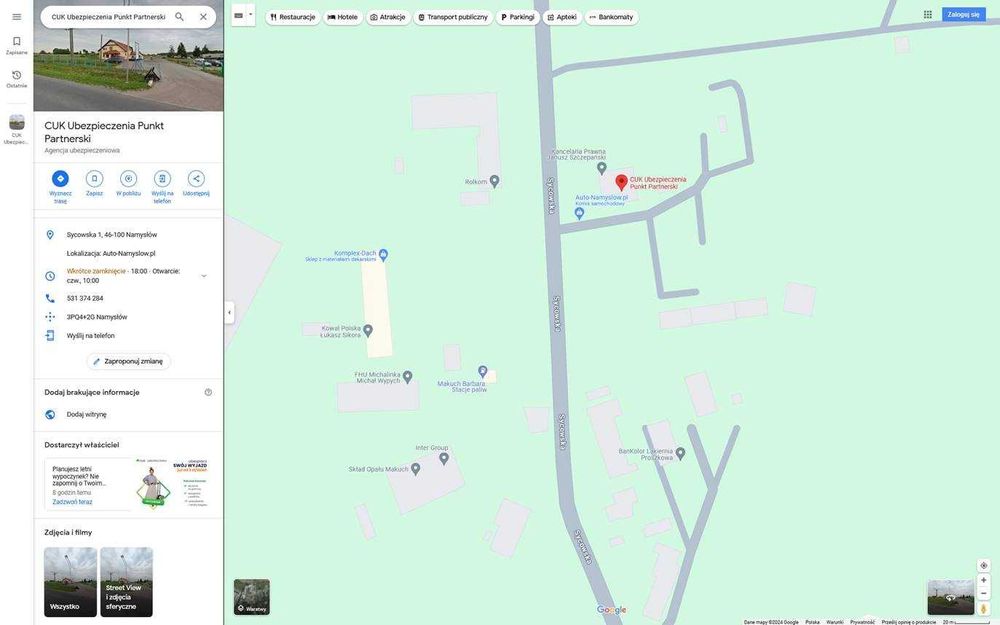Screen dimensions: 1000x625
Task: Click the Zaproponuj zmianę button
Action: coord(128,362)
